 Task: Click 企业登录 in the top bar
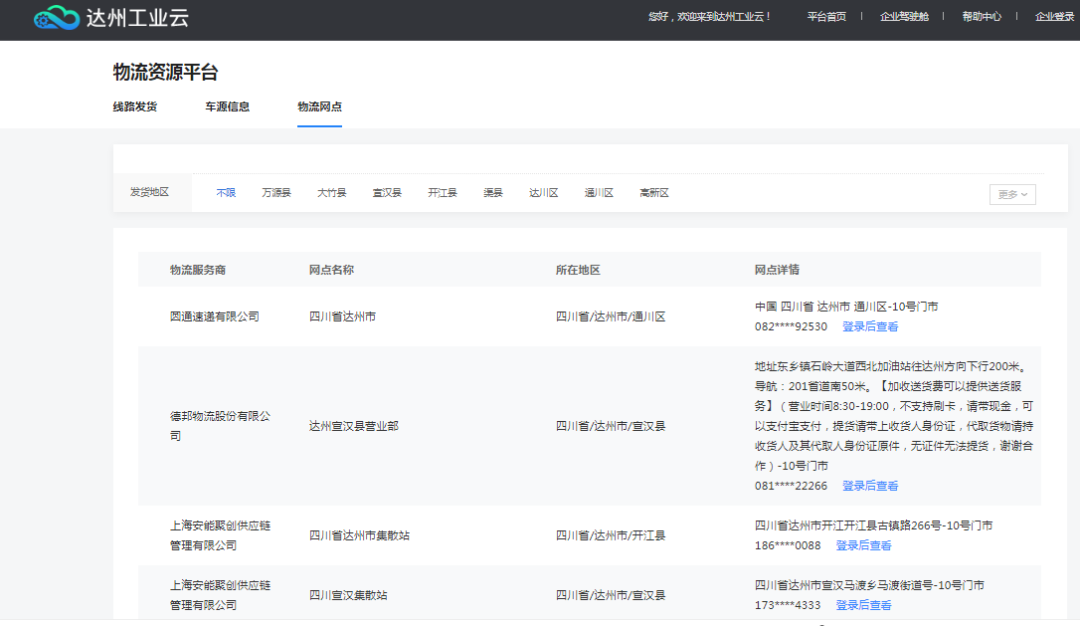[1055, 17]
